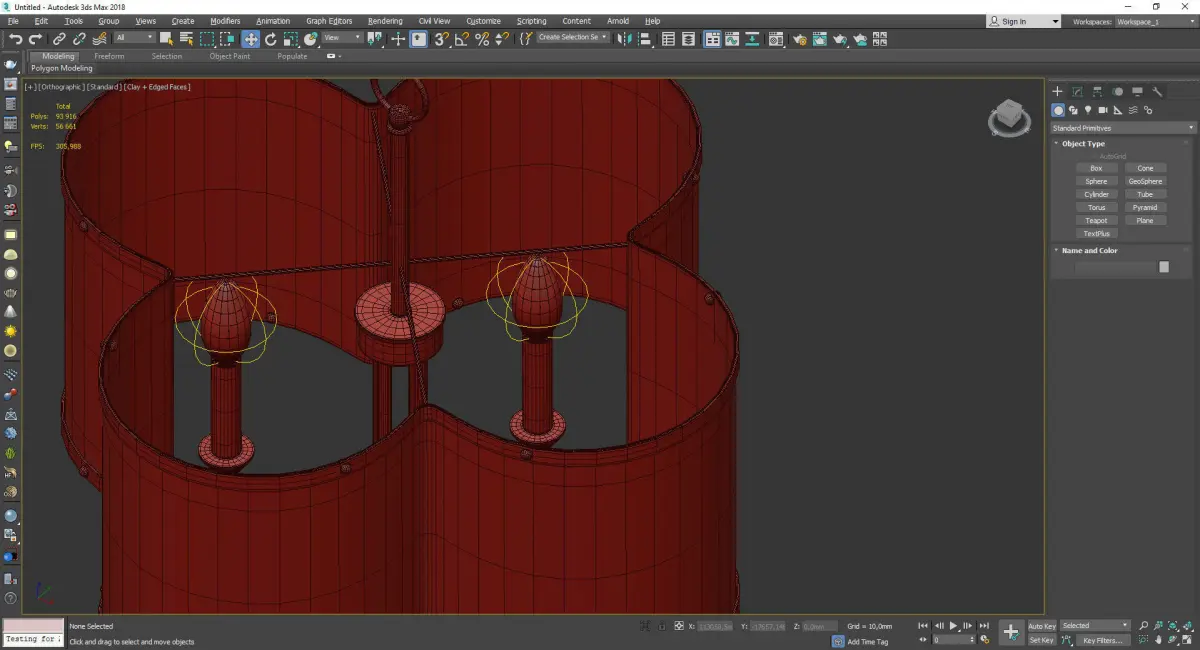Toggle the 3D Snaps button
Viewport: 1200px width, 650px height.
(441, 39)
